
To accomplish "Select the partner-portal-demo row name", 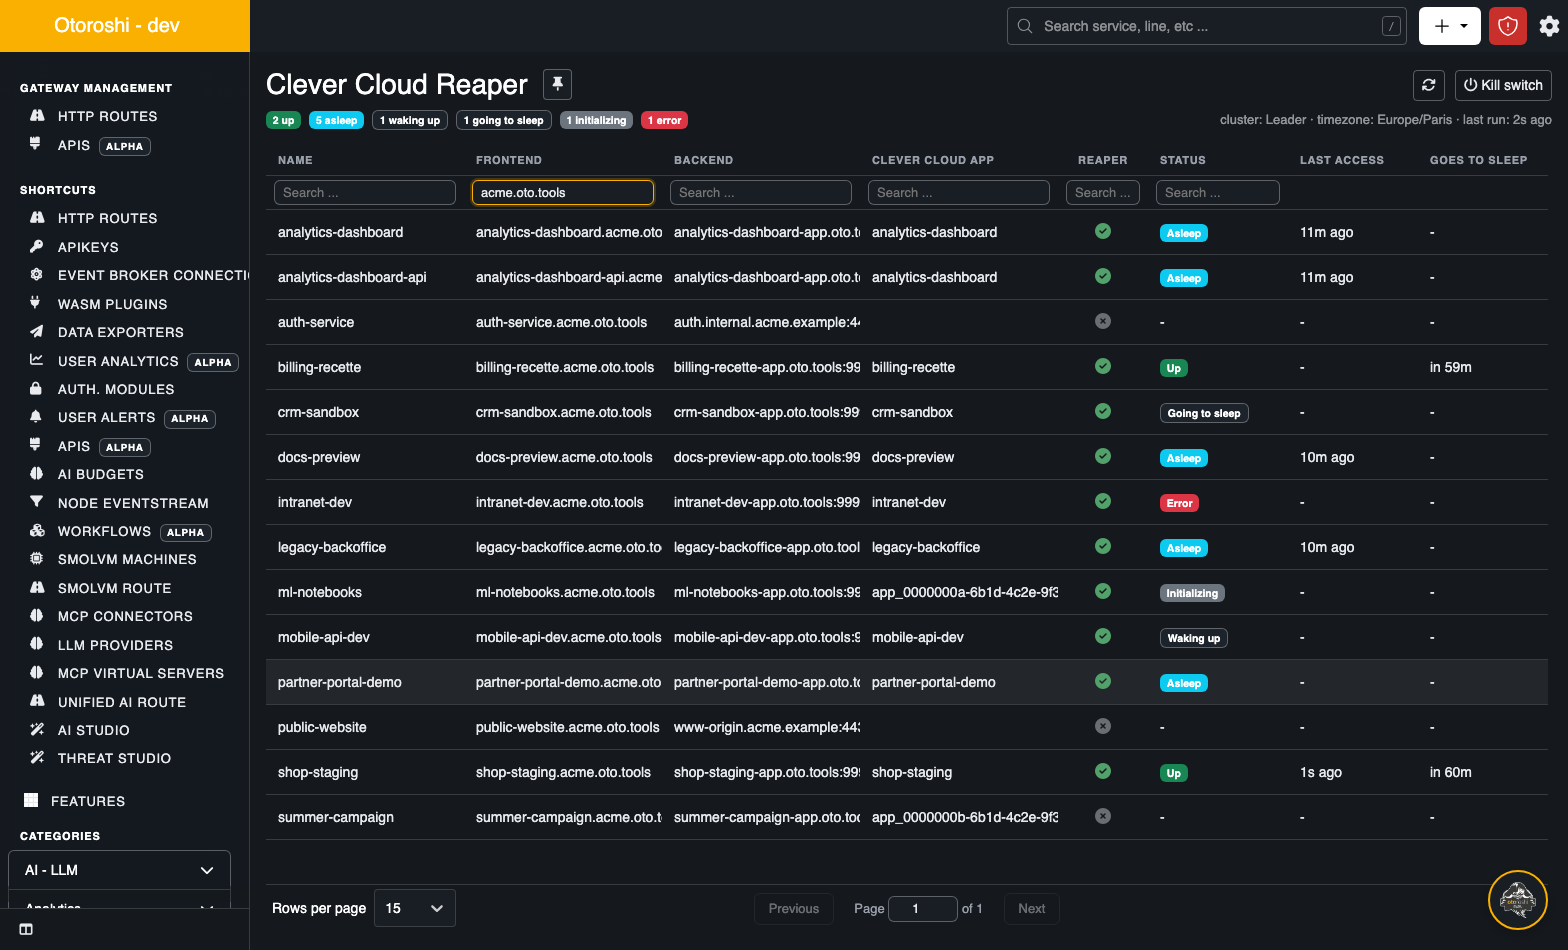I will click(340, 682).
